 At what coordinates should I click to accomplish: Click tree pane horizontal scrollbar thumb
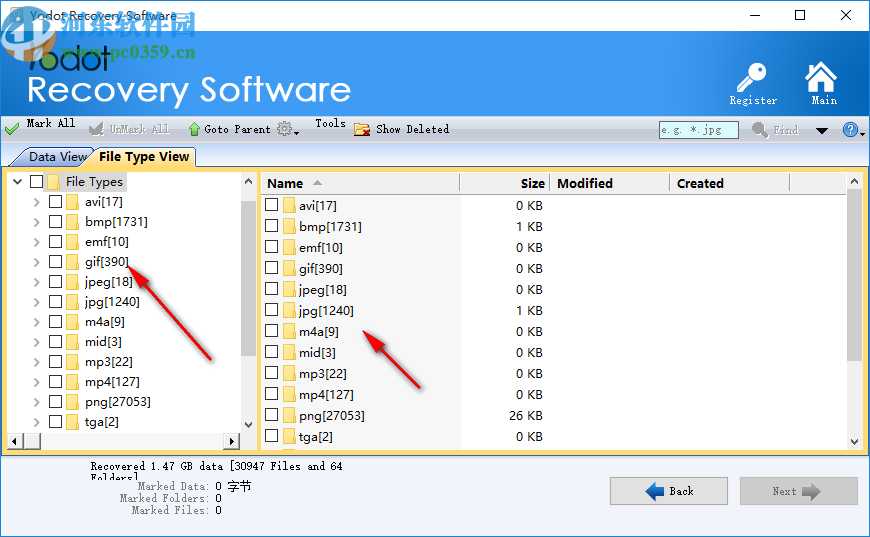pyautogui.click(x=32, y=442)
